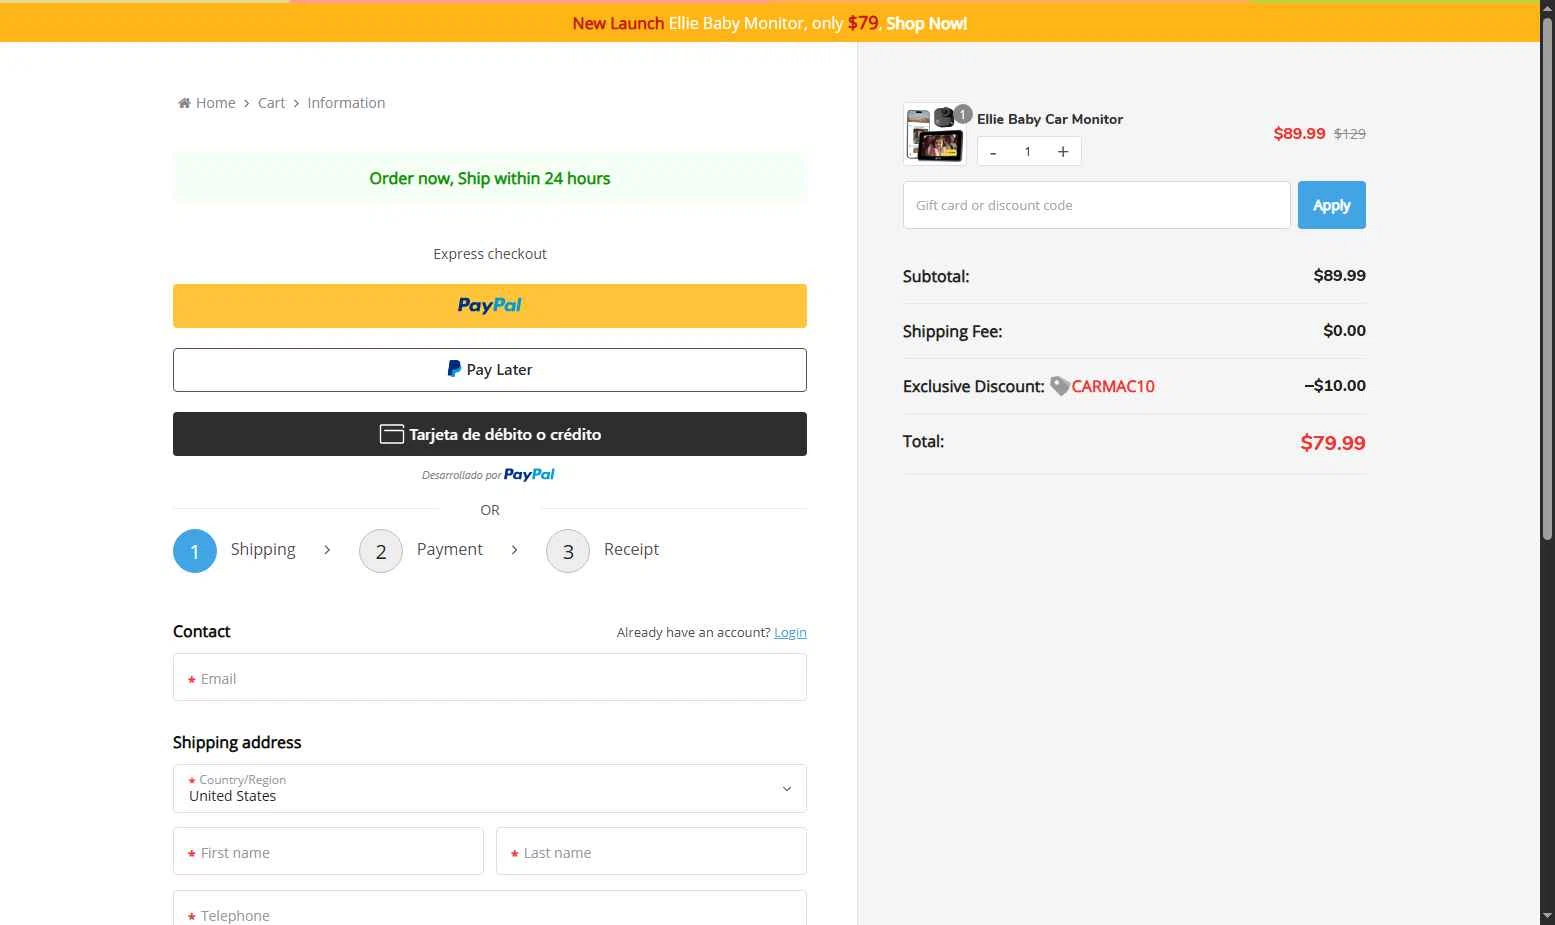
Task: Increase quantity with the plus button
Action: 1063,152
